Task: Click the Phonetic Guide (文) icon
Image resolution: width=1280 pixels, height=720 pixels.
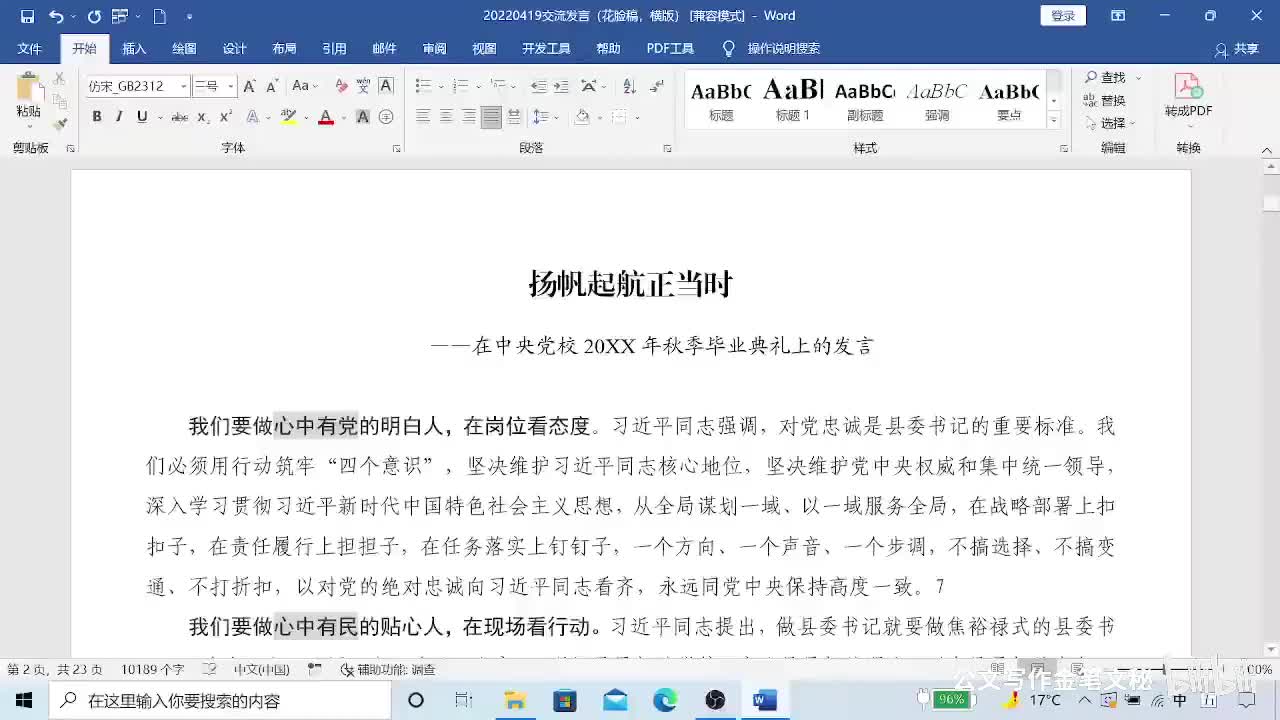Action: point(363,86)
